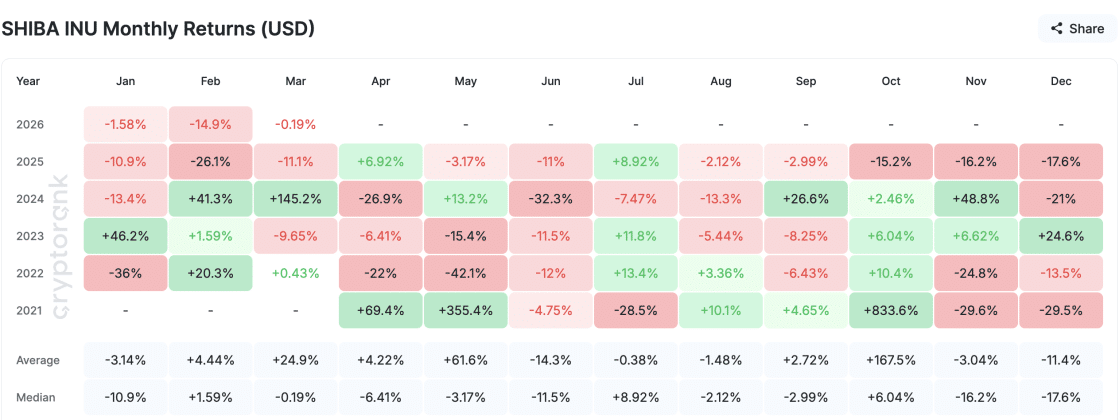Click the December 2023 +24.6% cell
Screen dimensions: 1119x420
tap(1061, 236)
